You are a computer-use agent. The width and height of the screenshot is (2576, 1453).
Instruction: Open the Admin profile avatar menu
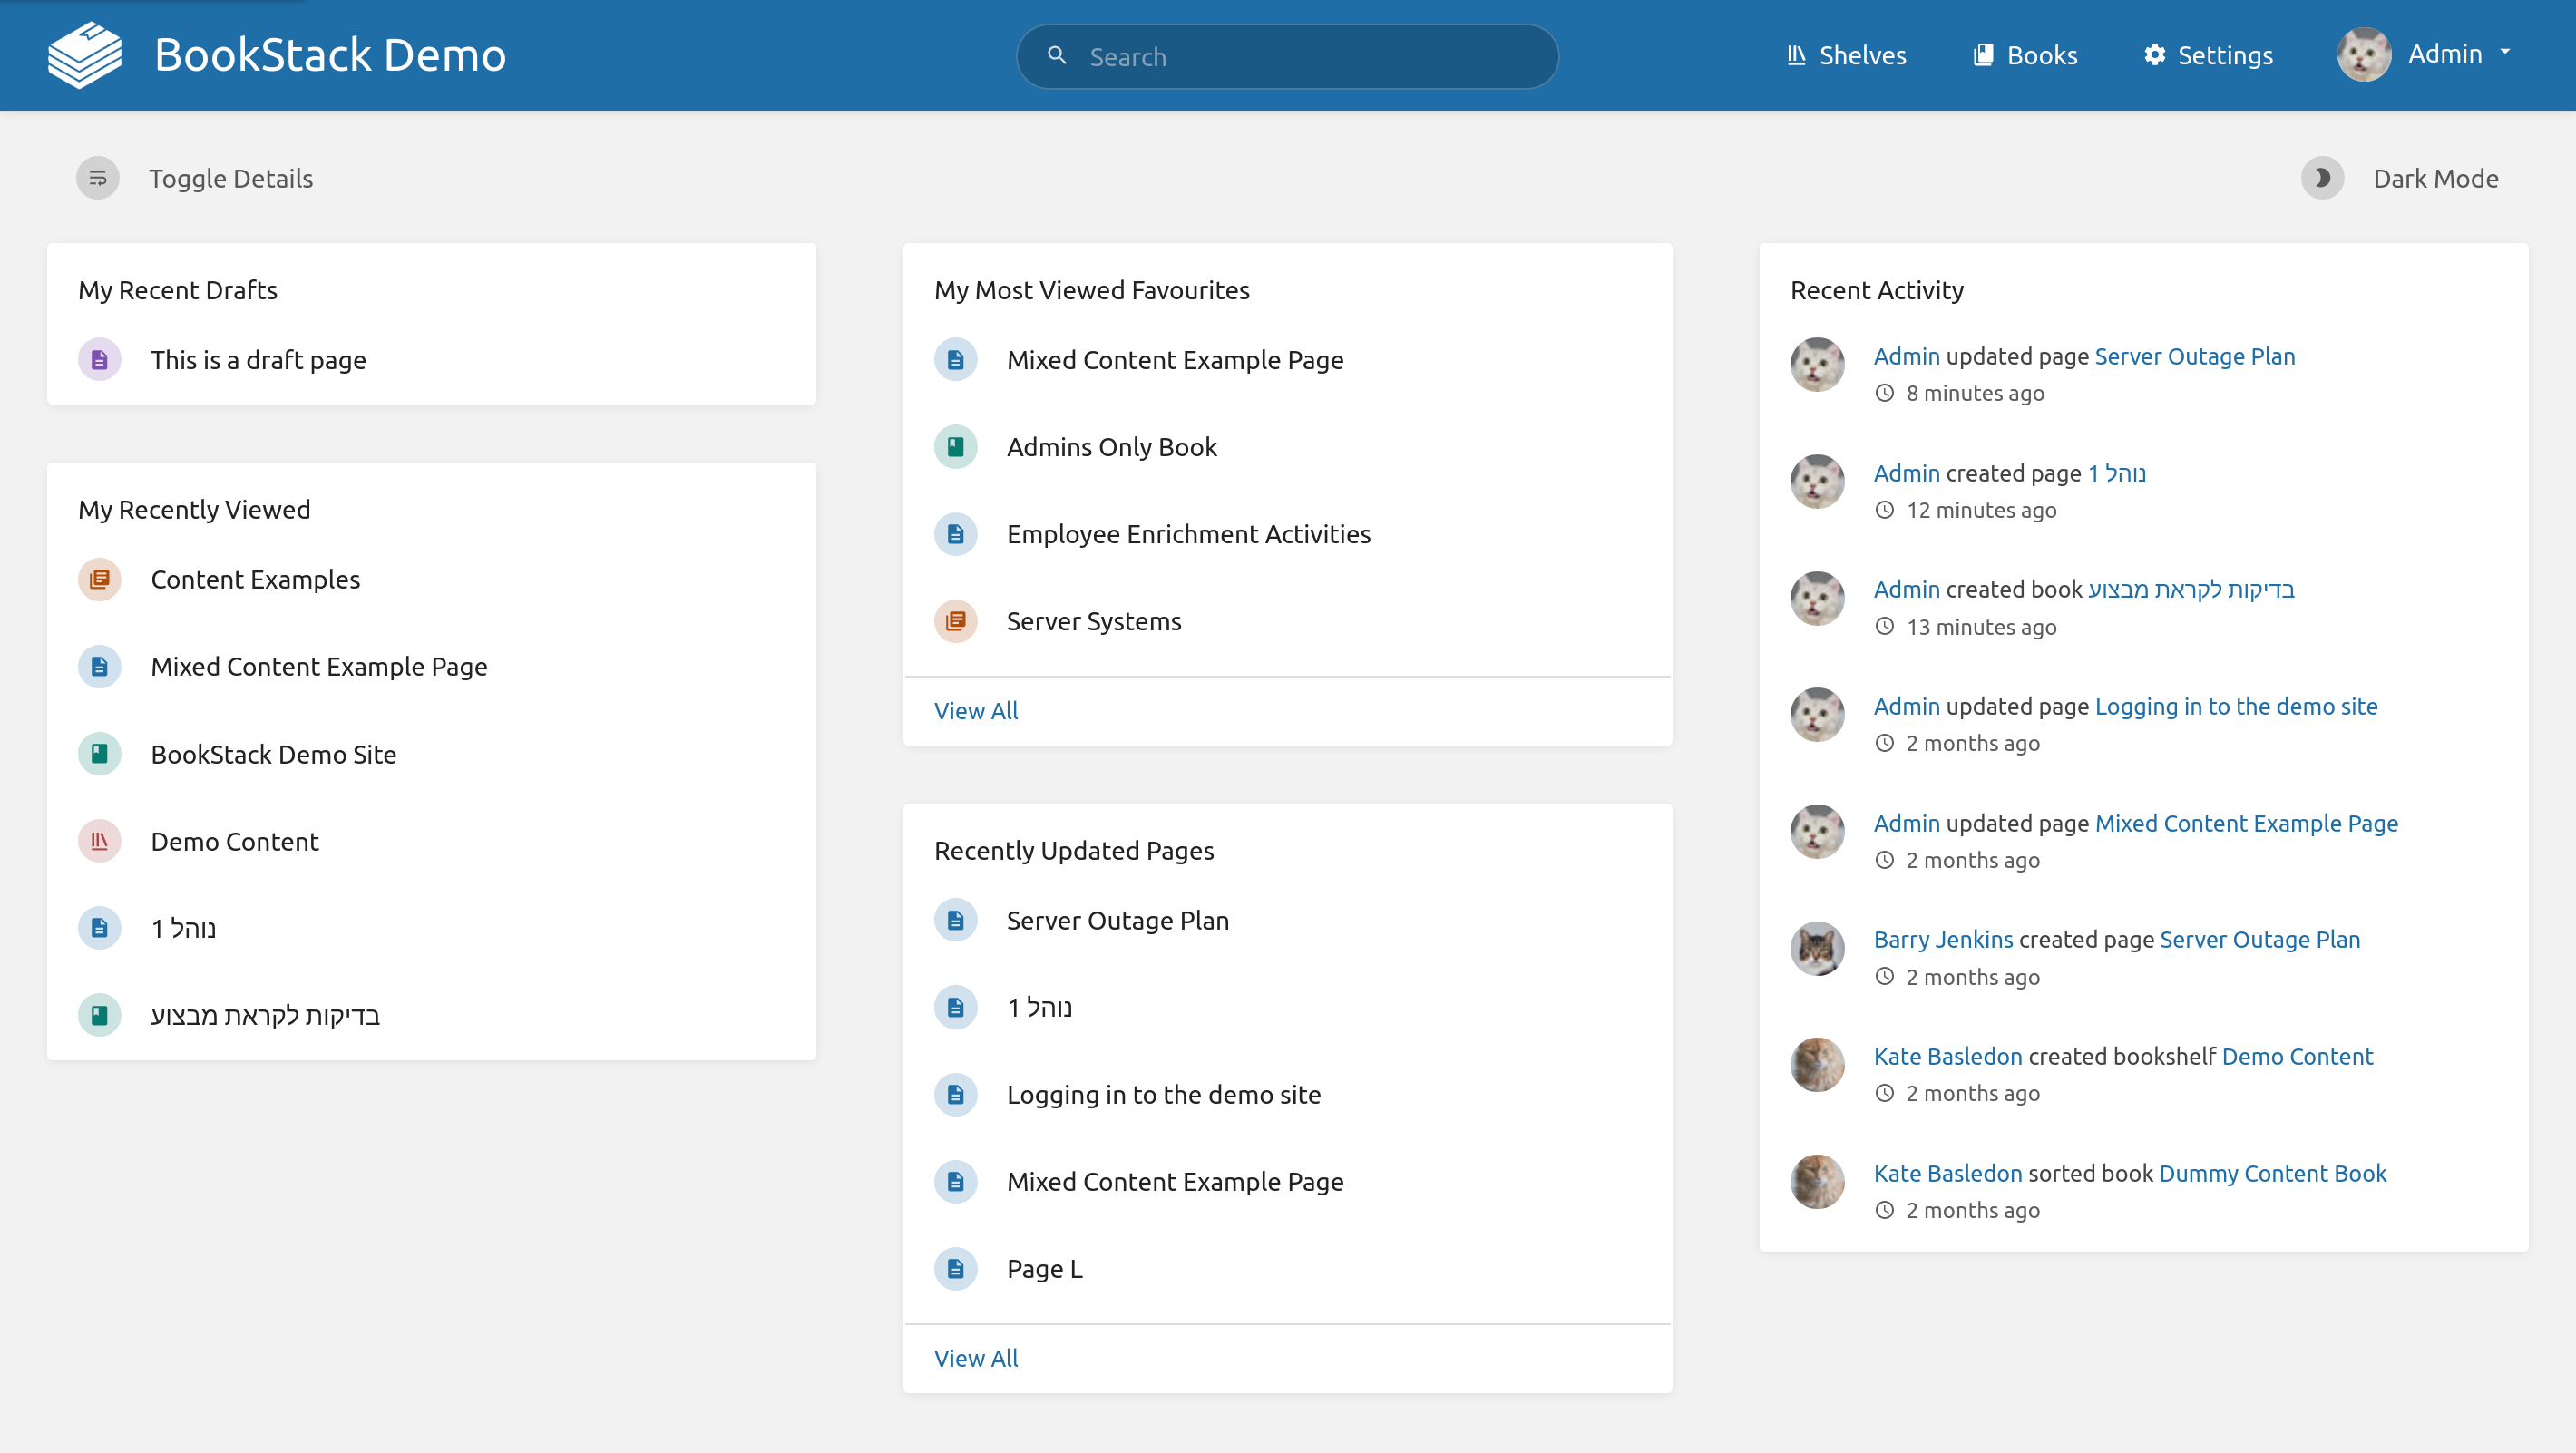click(x=2364, y=54)
